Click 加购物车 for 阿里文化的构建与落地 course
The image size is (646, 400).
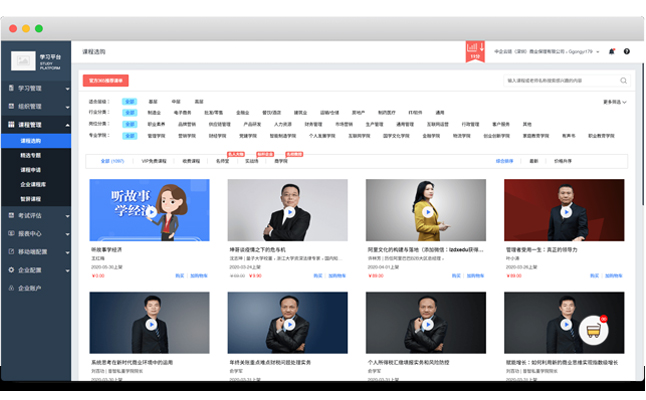[475, 276]
